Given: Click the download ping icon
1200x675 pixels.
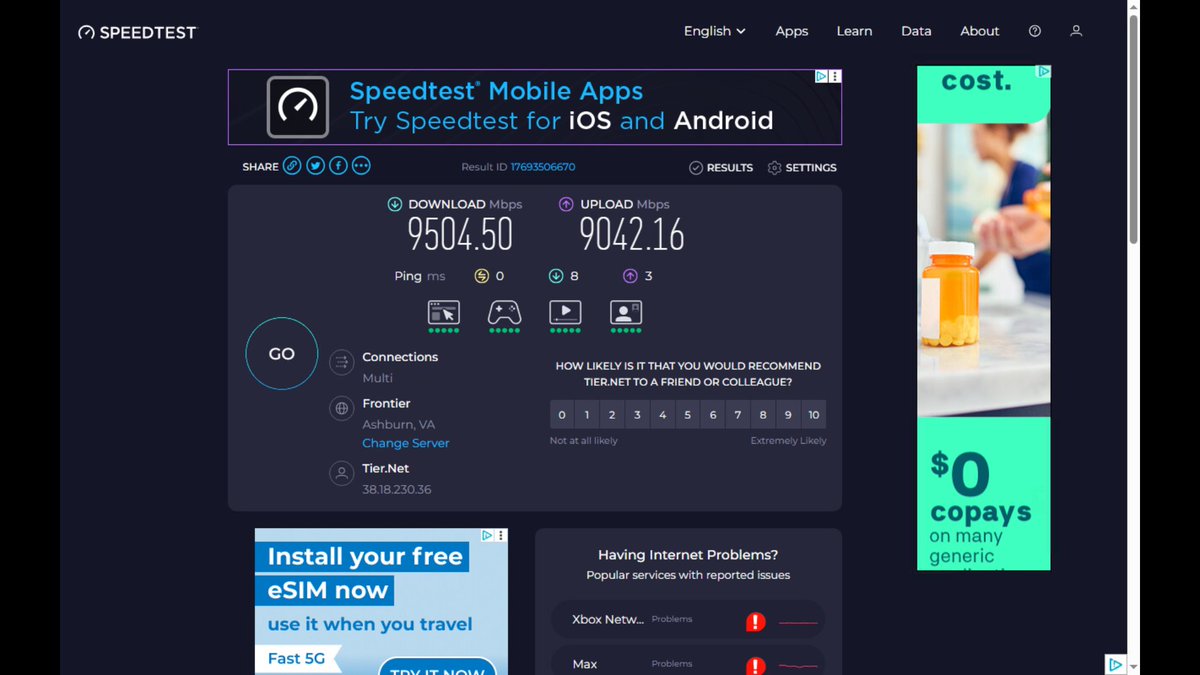Looking at the screenshot, I should 556,276.
